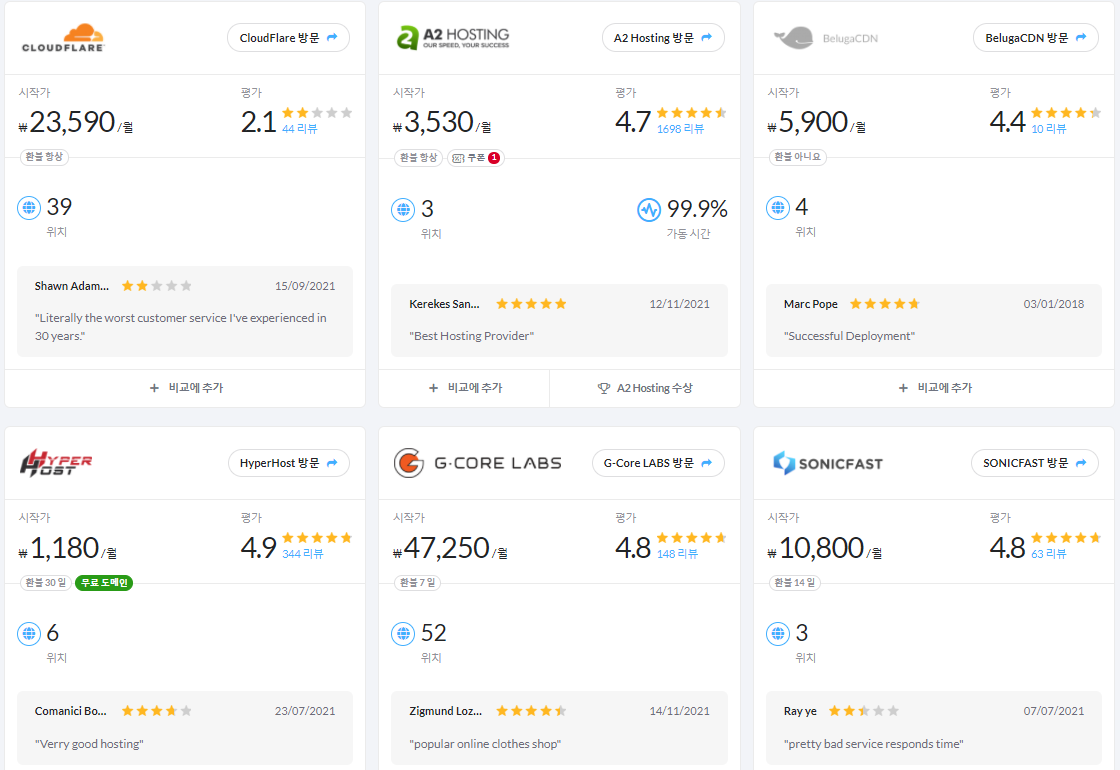Visit HyperHost via 방문 button

pos(289,463)
